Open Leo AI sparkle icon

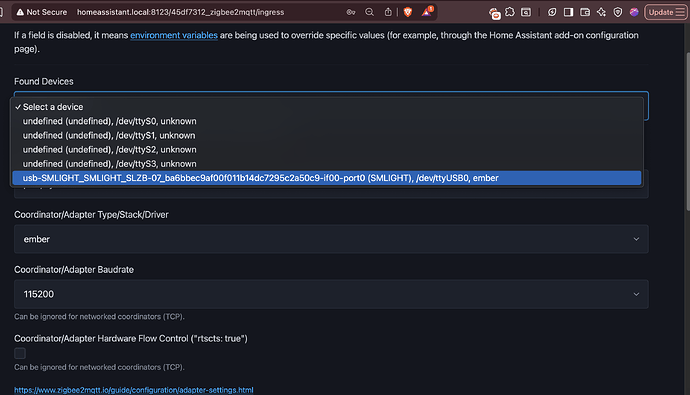pyautogui.click(x=601, y=12)
